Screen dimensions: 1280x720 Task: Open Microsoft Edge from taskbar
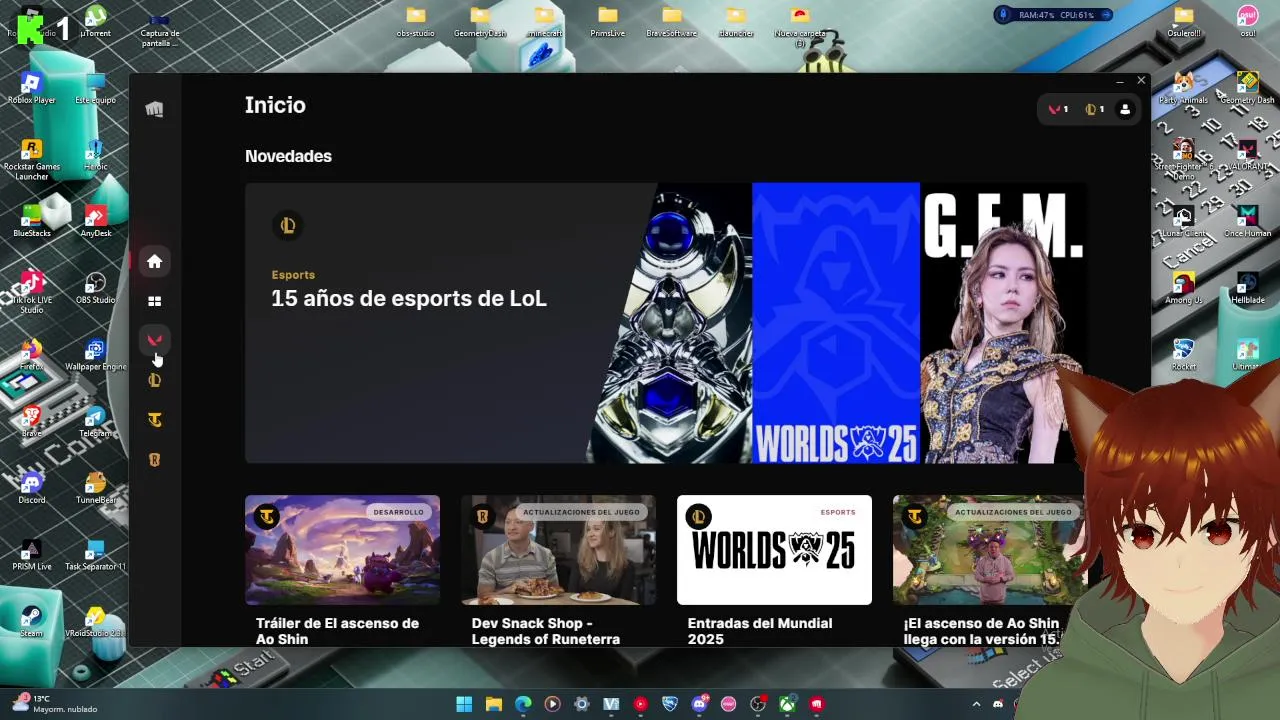click(523, 704)
